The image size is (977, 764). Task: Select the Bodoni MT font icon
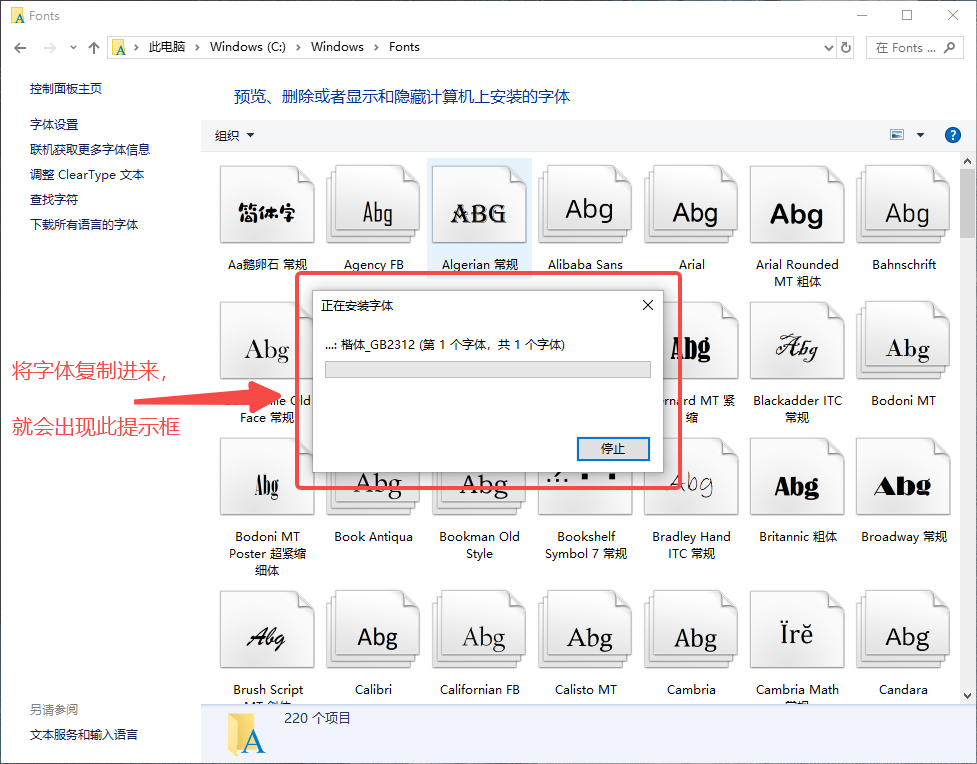[x=903, y=341]
